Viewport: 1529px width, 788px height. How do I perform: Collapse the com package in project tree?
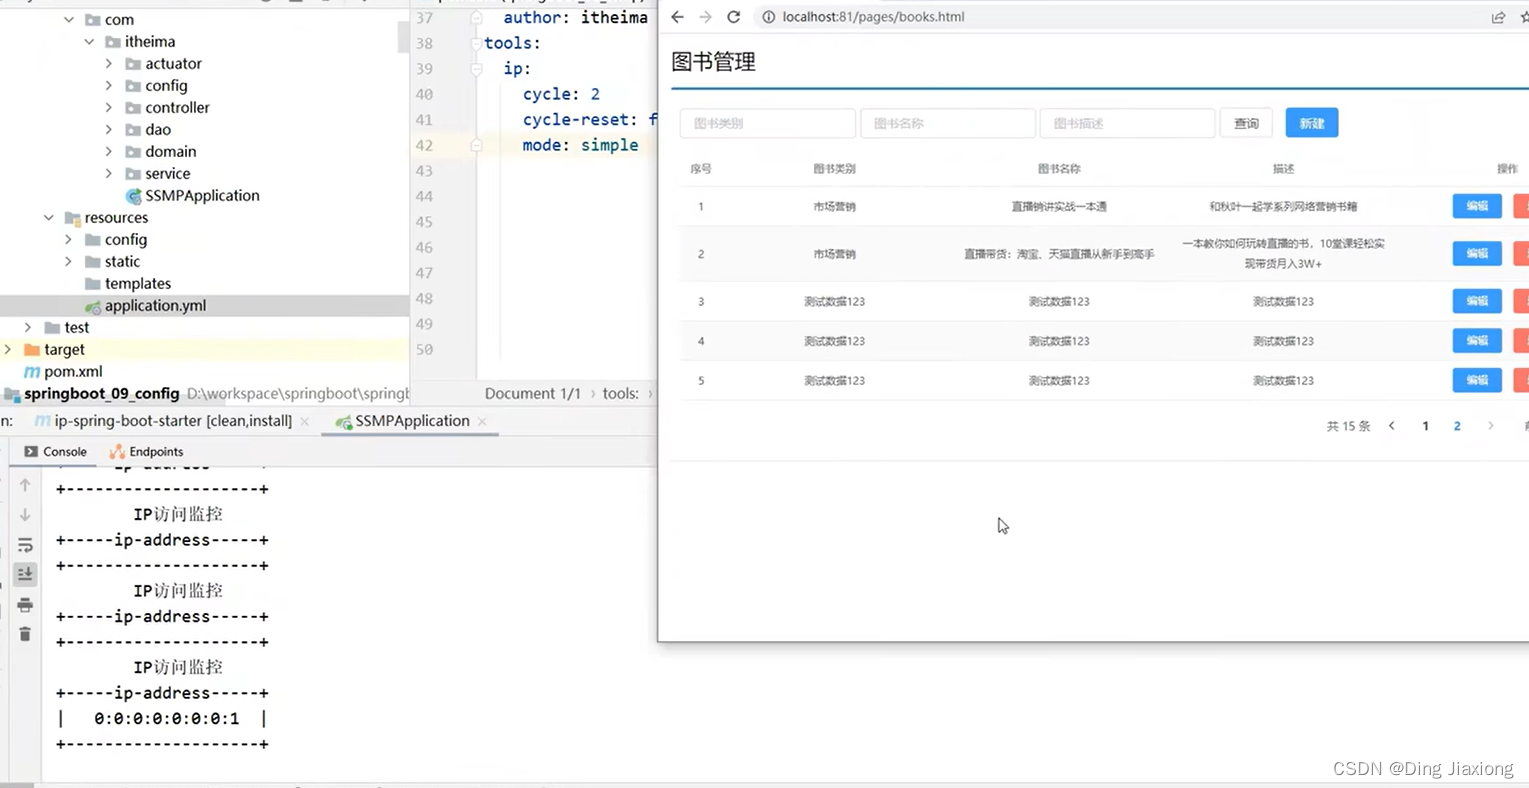69,19
